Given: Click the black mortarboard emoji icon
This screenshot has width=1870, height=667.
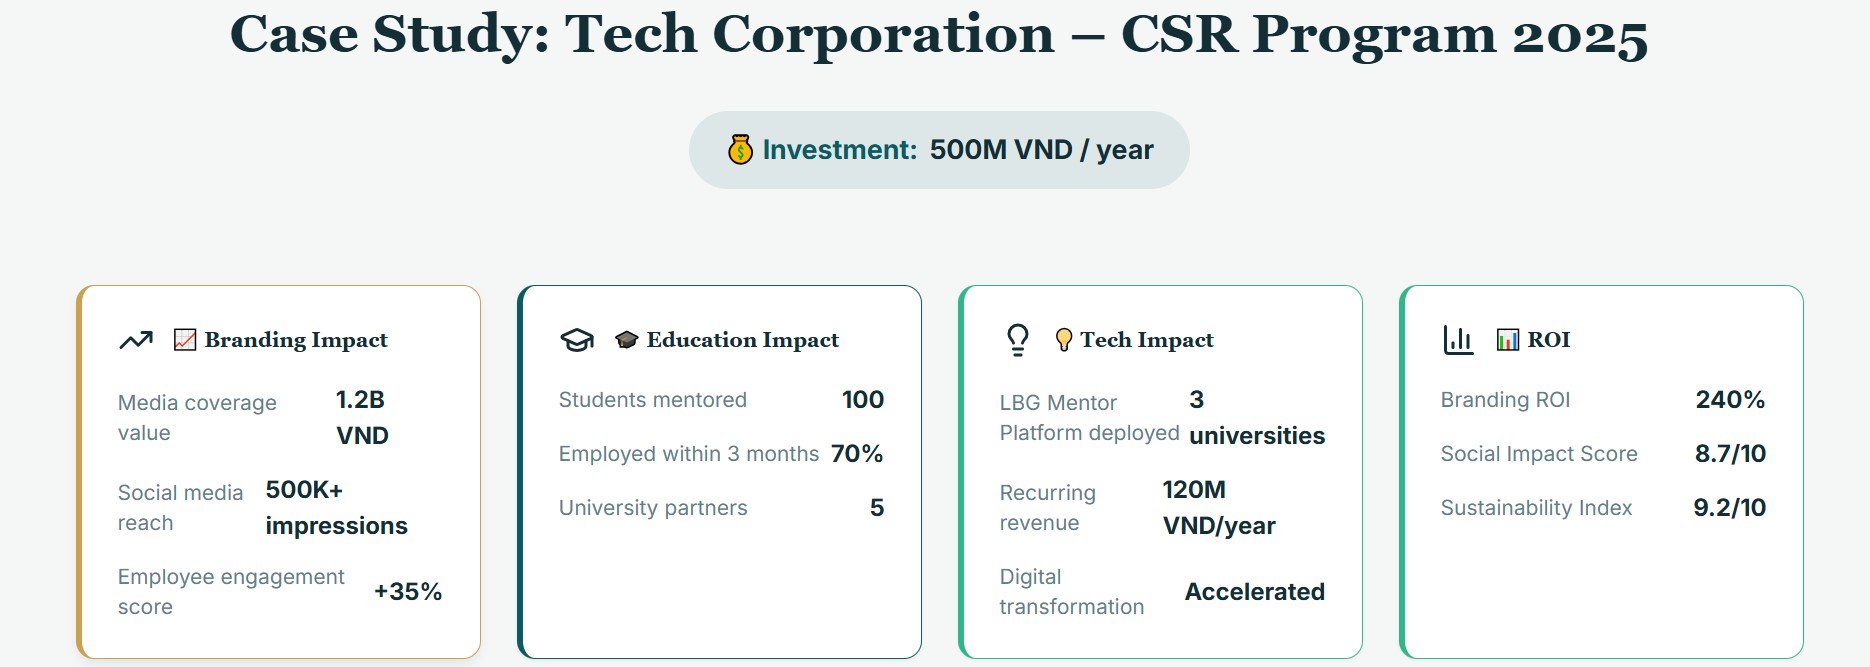Looking at the screenshot, I should click(x=627, y=340).
